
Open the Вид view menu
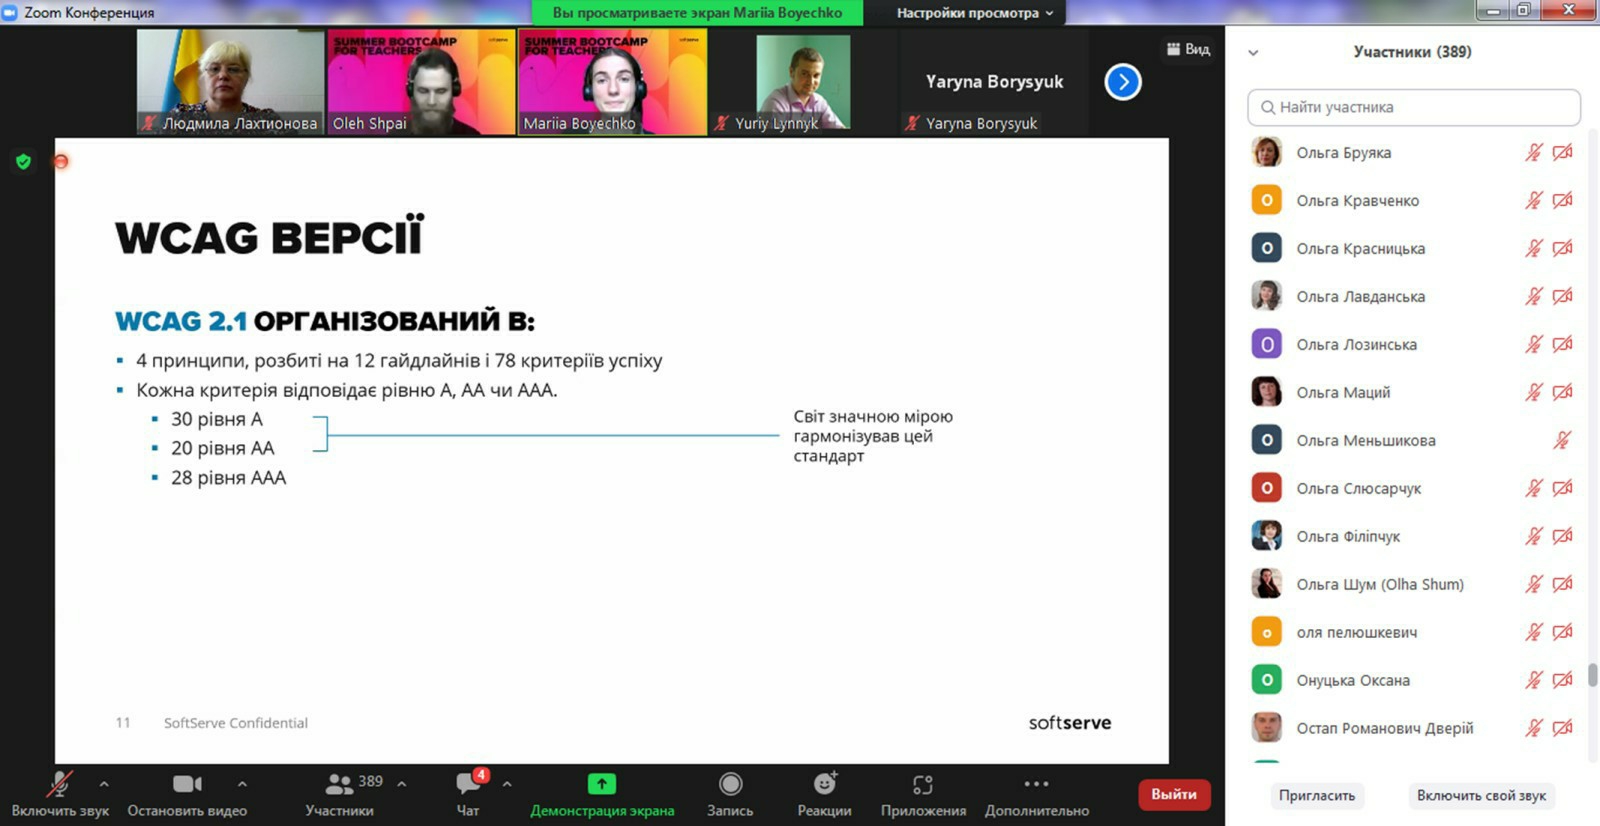click(x=1188, y=49)
